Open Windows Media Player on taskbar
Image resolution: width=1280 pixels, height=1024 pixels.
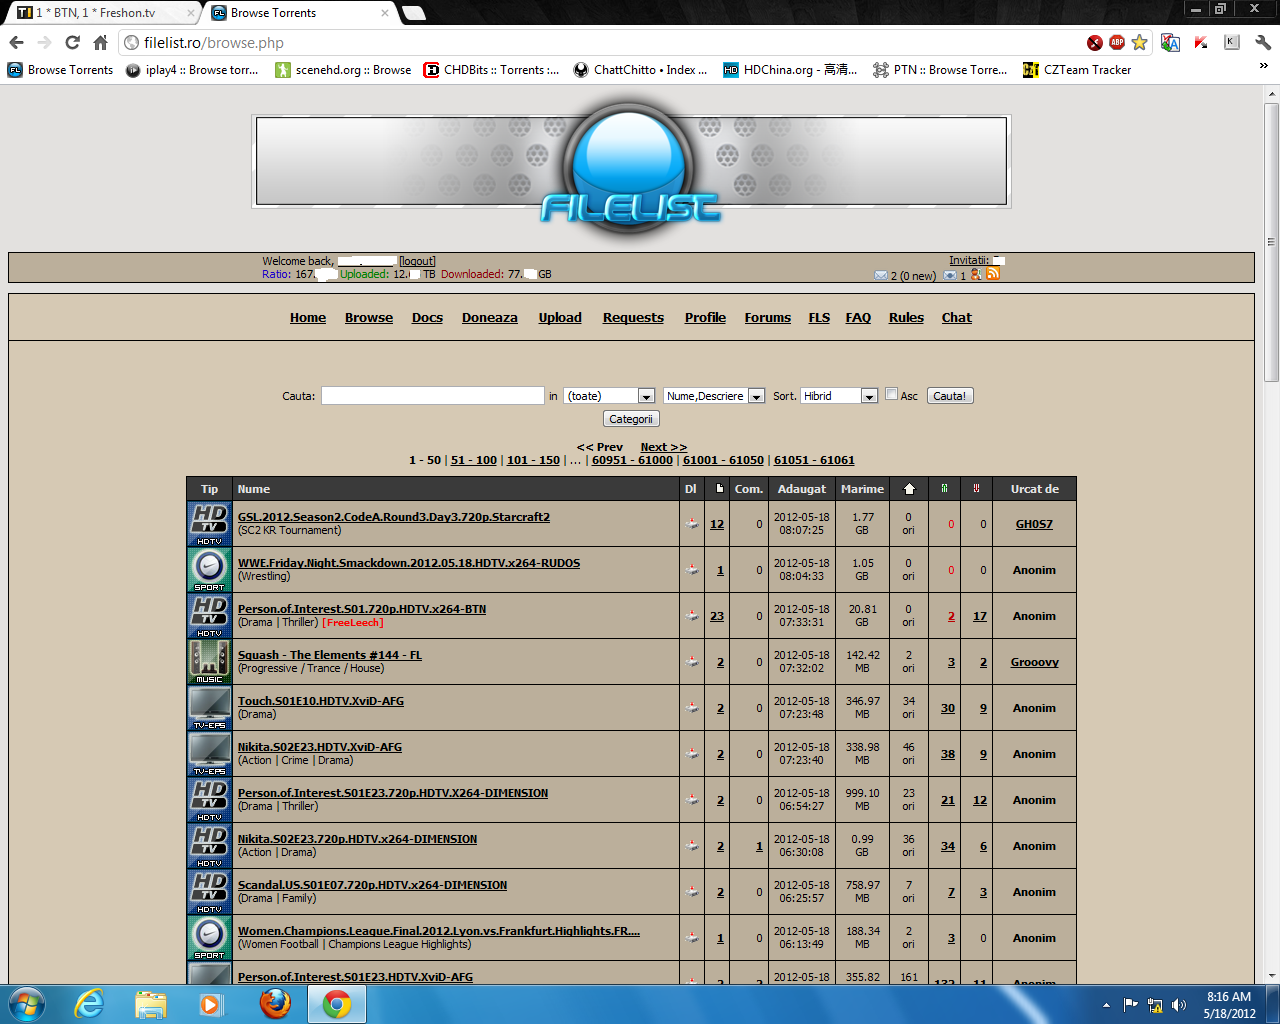coord(210,1004)
